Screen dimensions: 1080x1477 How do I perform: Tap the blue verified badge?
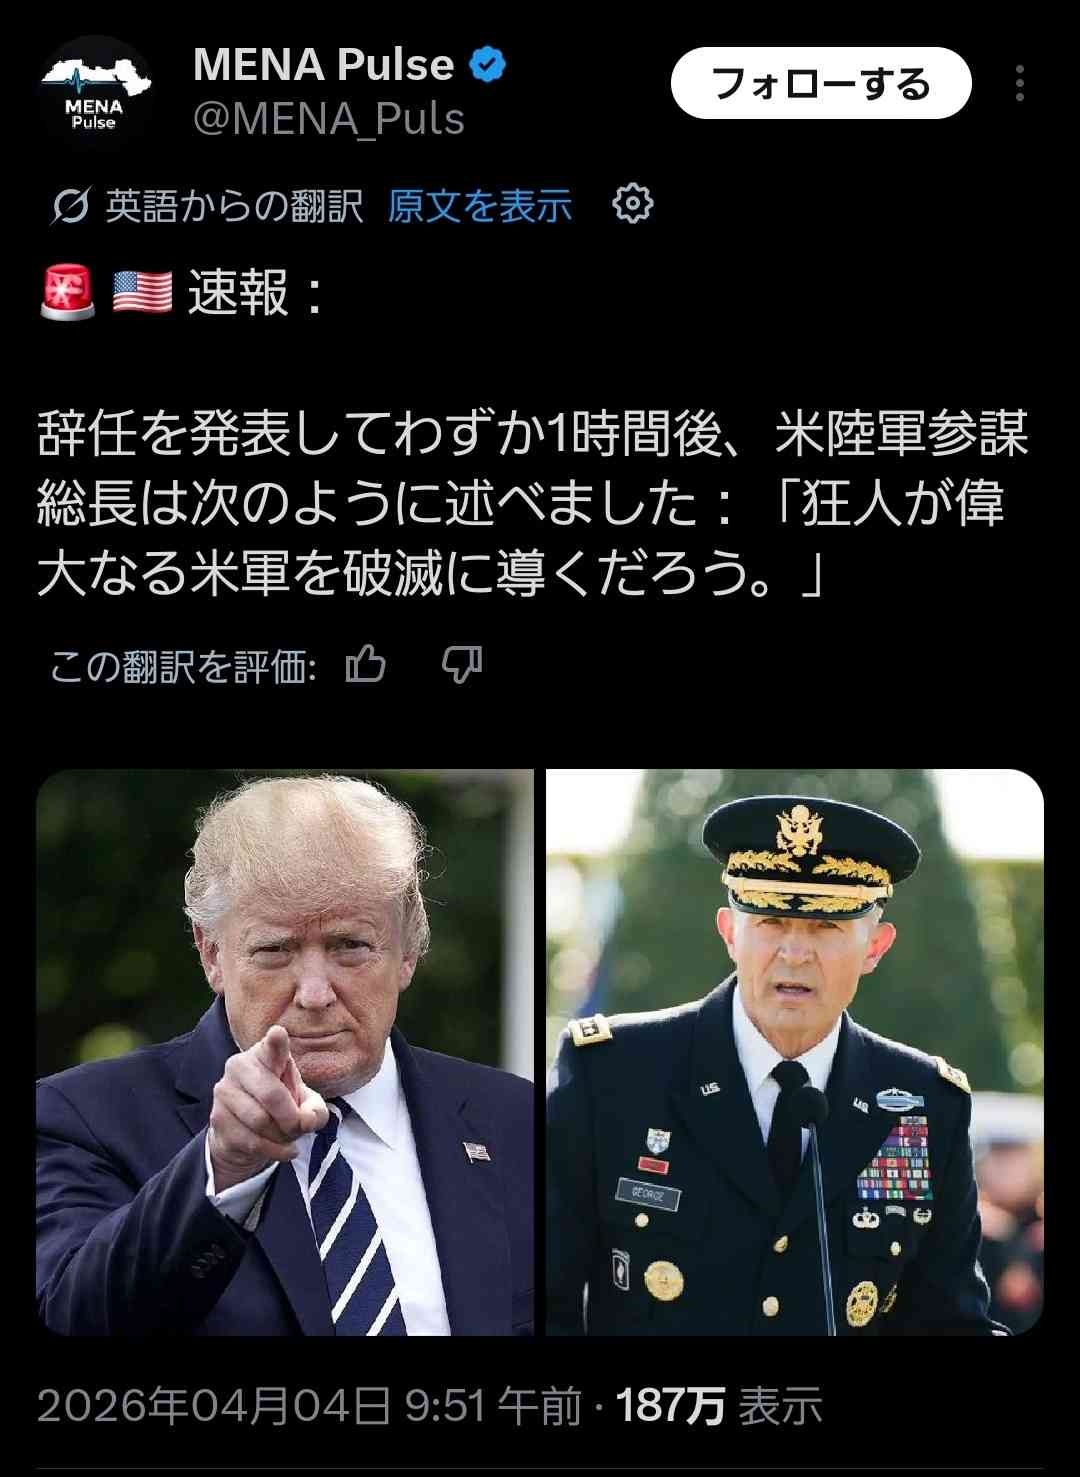tap(488, 65)
